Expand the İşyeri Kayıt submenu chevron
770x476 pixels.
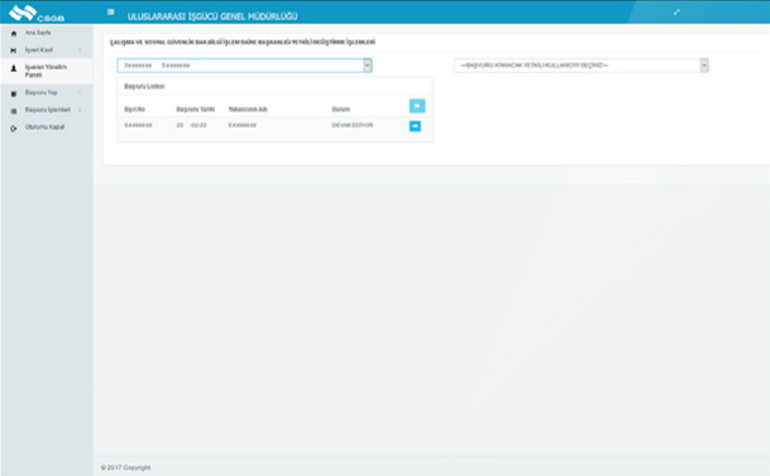tap(79, 49)
